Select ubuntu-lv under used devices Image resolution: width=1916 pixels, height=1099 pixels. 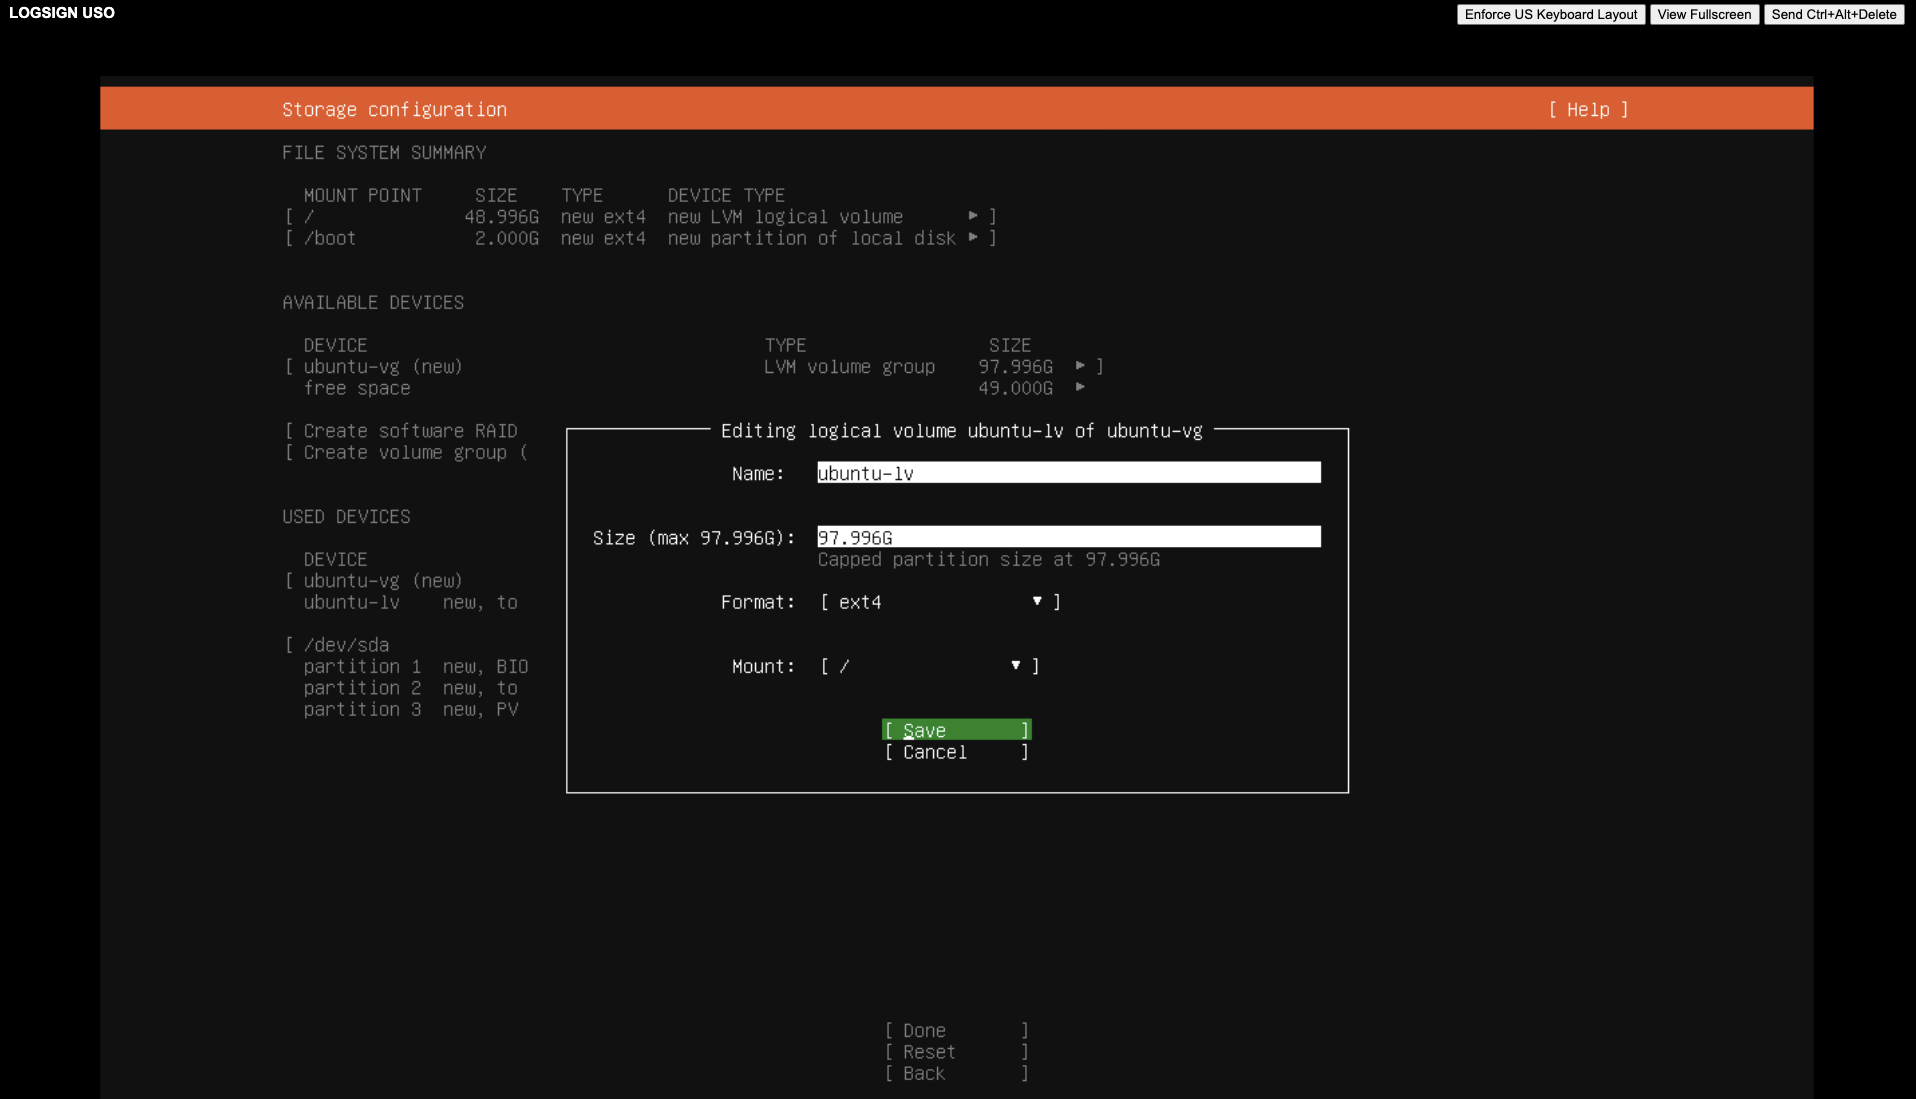(351, 602)
